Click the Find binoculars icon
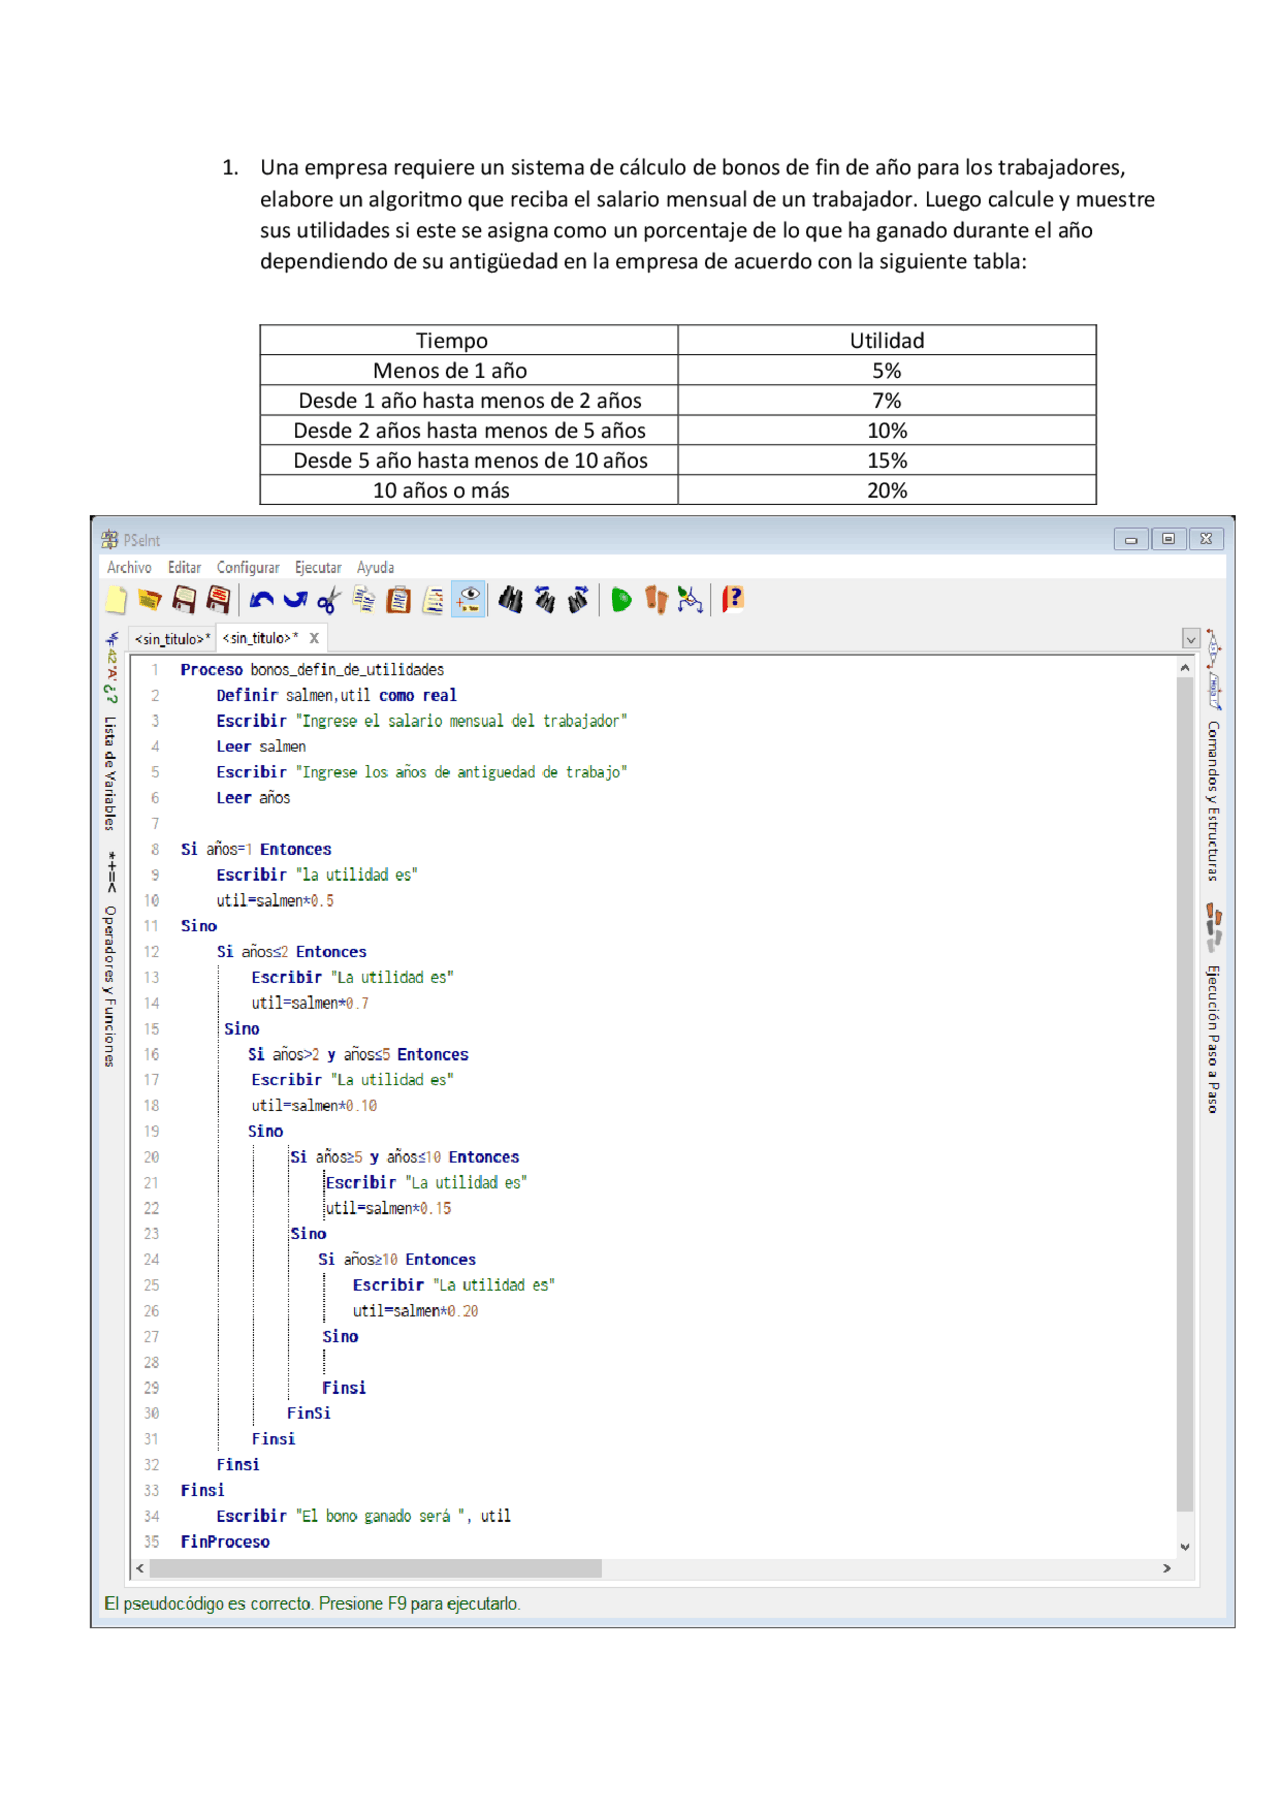 pos(511,600)
